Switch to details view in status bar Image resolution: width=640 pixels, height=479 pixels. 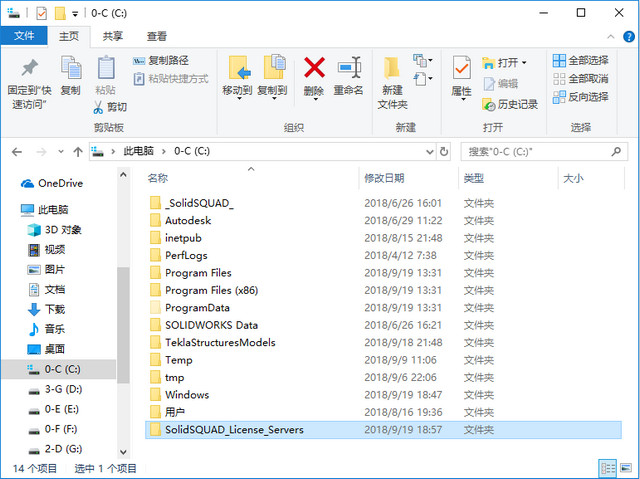point(607,468)
